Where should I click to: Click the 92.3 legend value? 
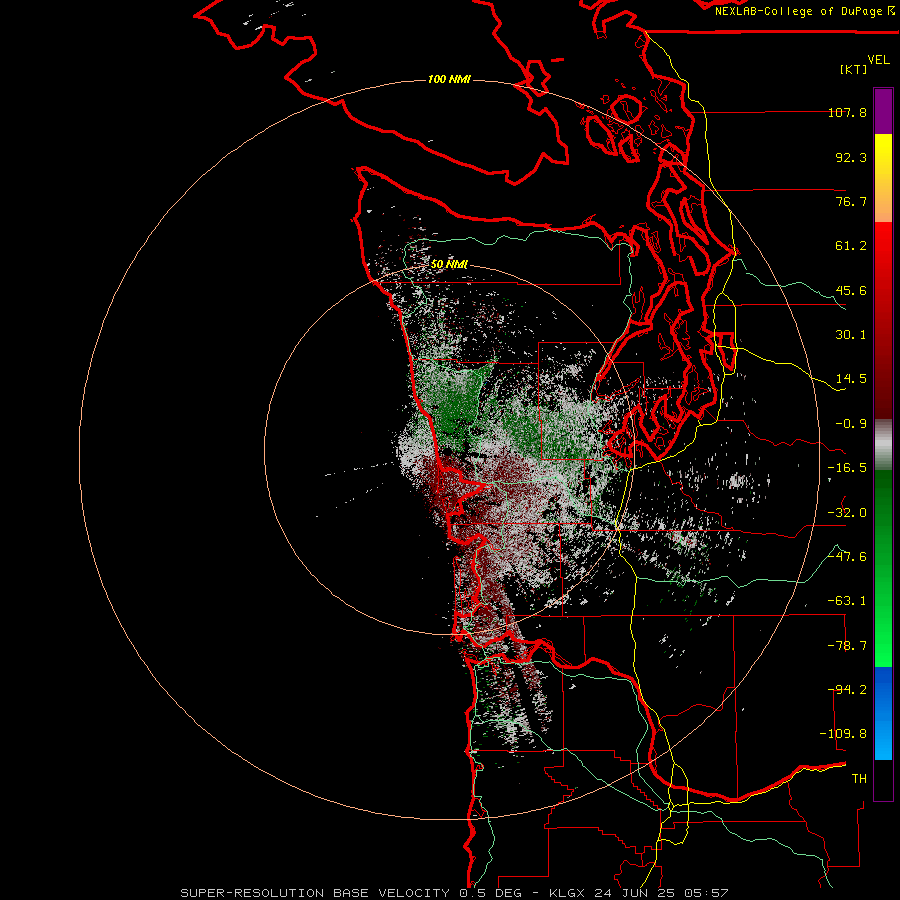click(x=851, y=157)
